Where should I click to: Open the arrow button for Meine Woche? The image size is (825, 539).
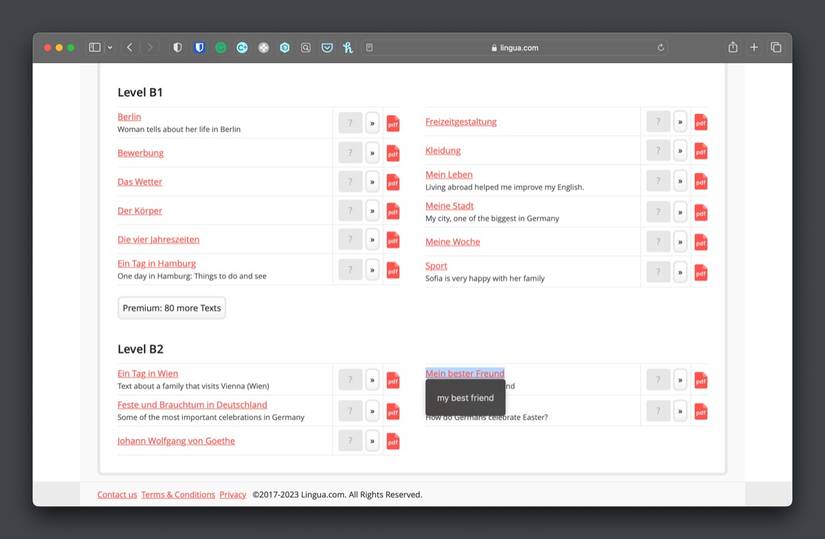680,242
